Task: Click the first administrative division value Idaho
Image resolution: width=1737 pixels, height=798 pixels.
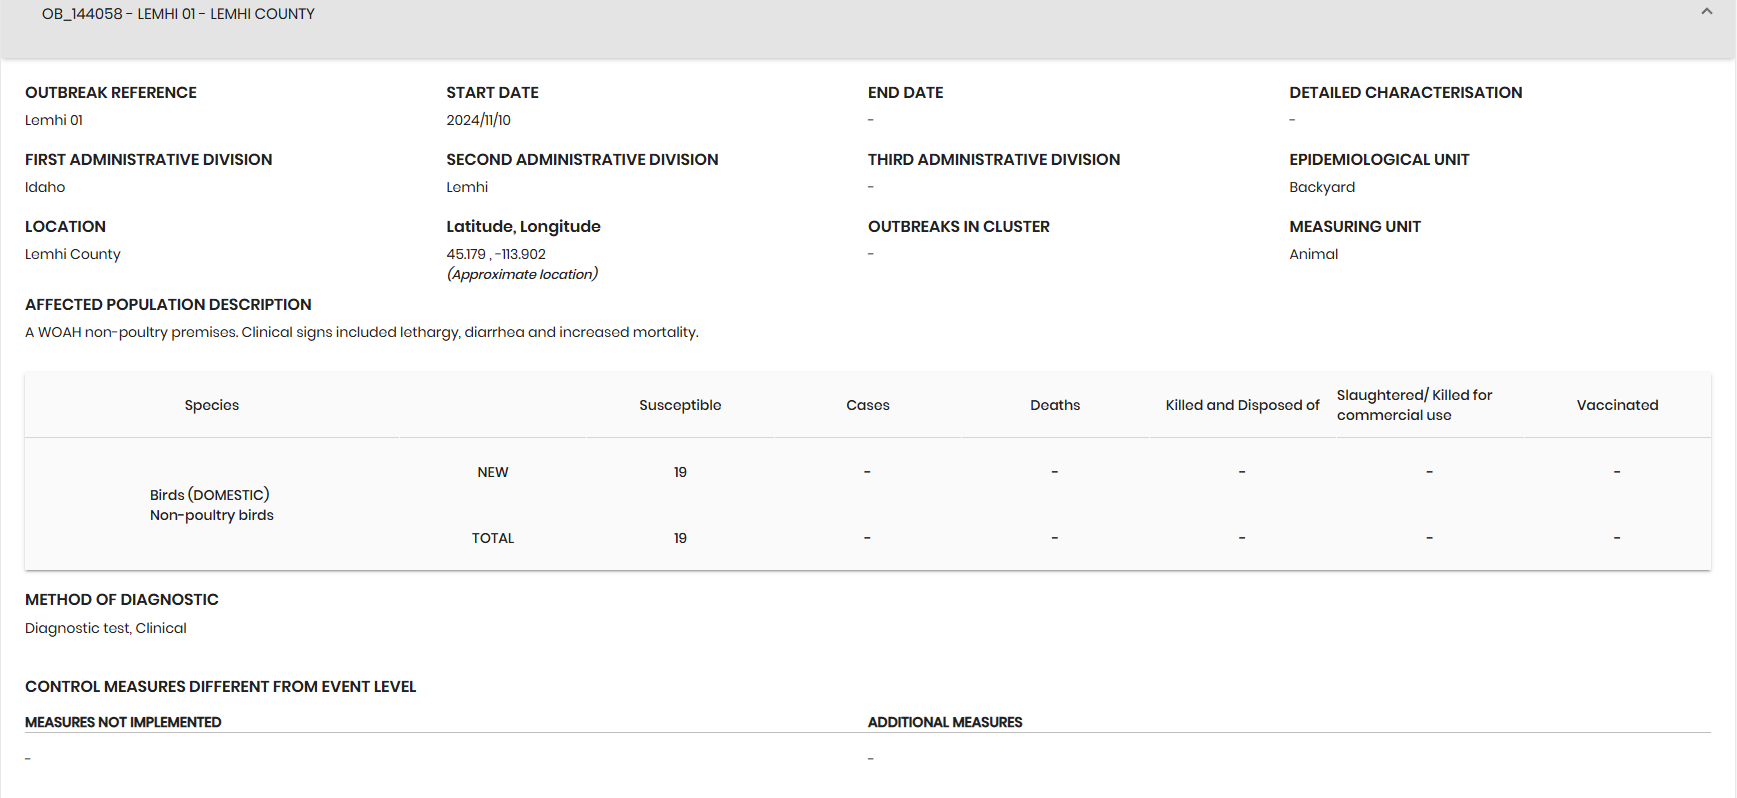Action: point(45,187)
